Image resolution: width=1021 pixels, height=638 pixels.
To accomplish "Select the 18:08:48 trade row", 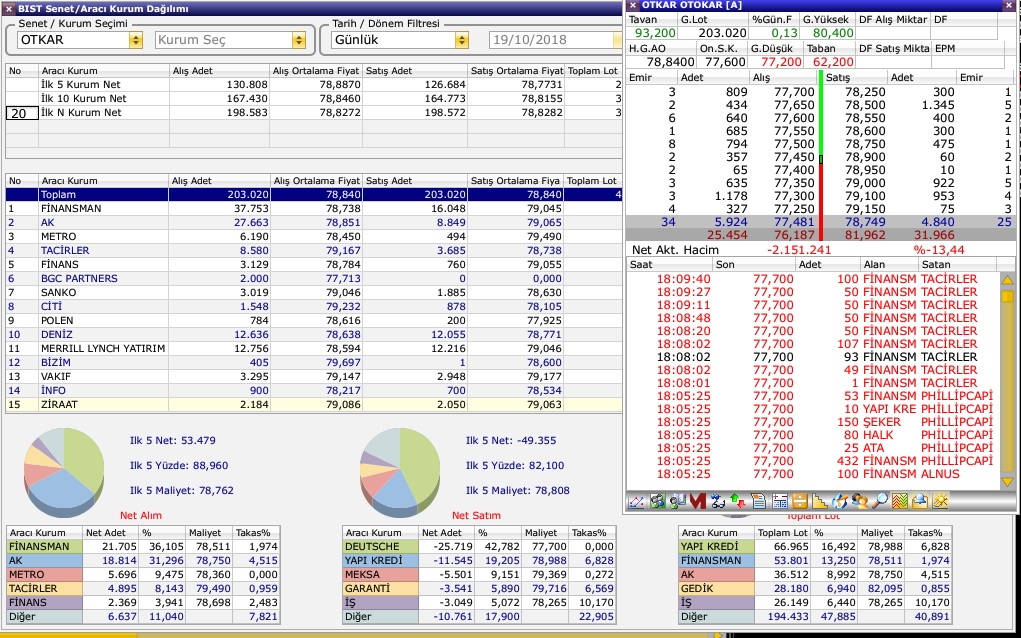I will (x=813, y=318).
